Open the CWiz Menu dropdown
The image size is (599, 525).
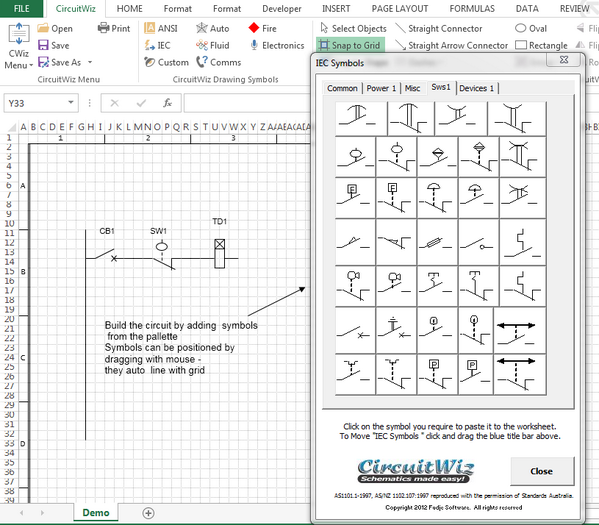pos(18,46)
